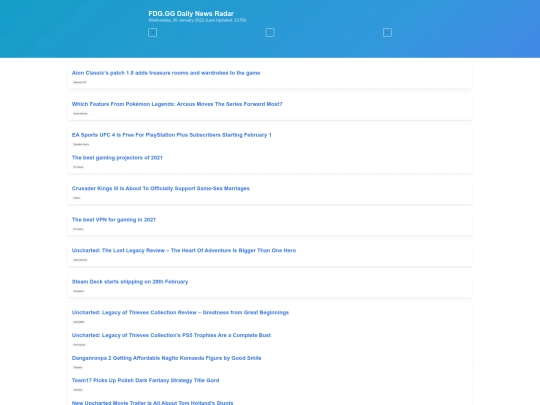Image resolution: width=540 pixels, height=405 pixels.
Task: Click source tag under Thieves Collection Review headline
Action: tap(79, 322)
